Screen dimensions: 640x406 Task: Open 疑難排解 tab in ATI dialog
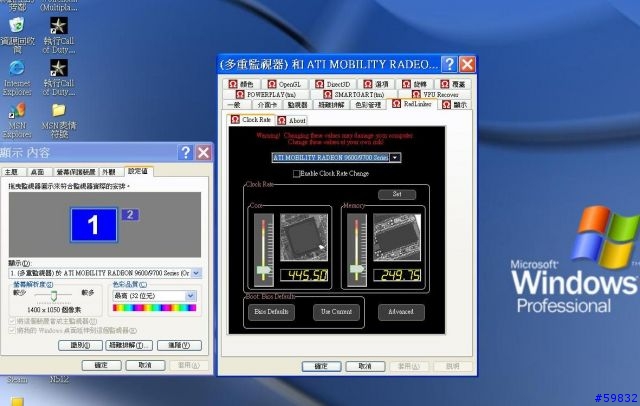[331, 105]
